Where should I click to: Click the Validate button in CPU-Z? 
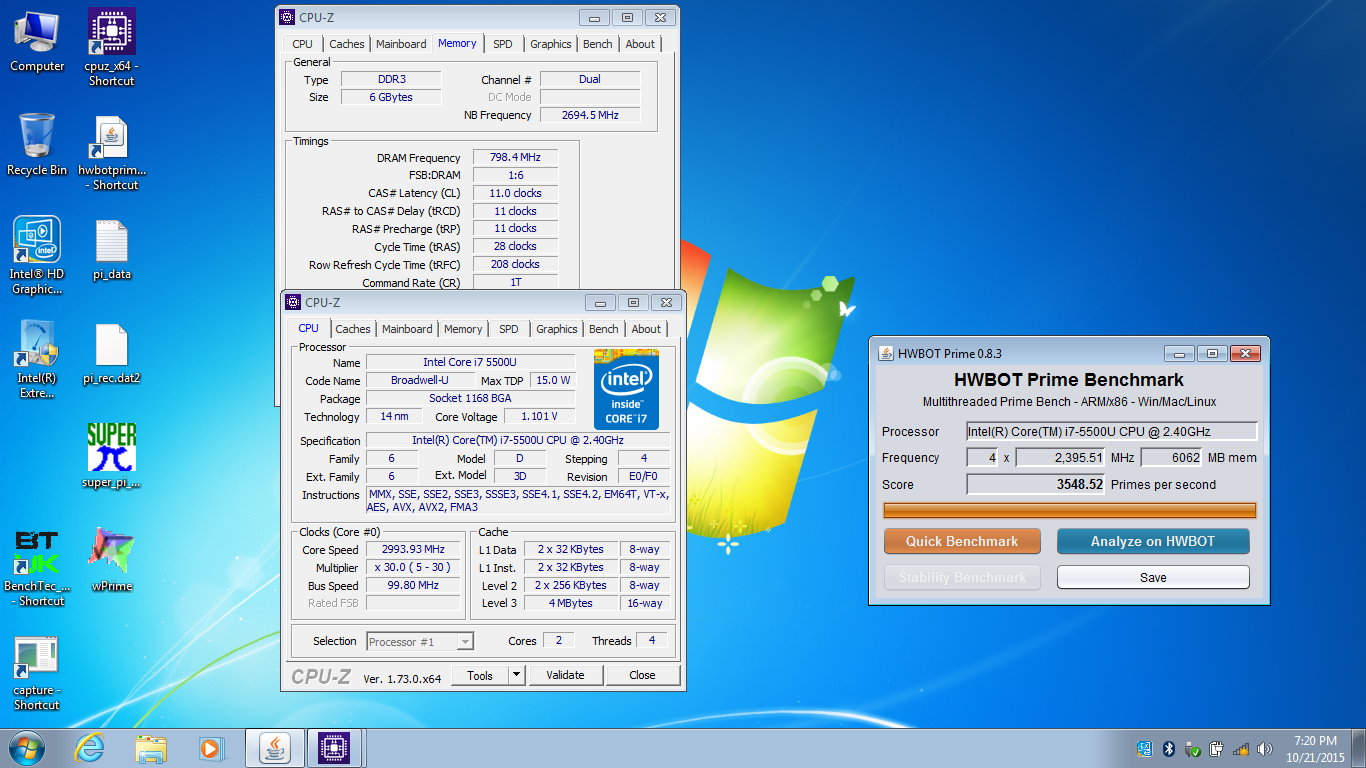(565, 675)
